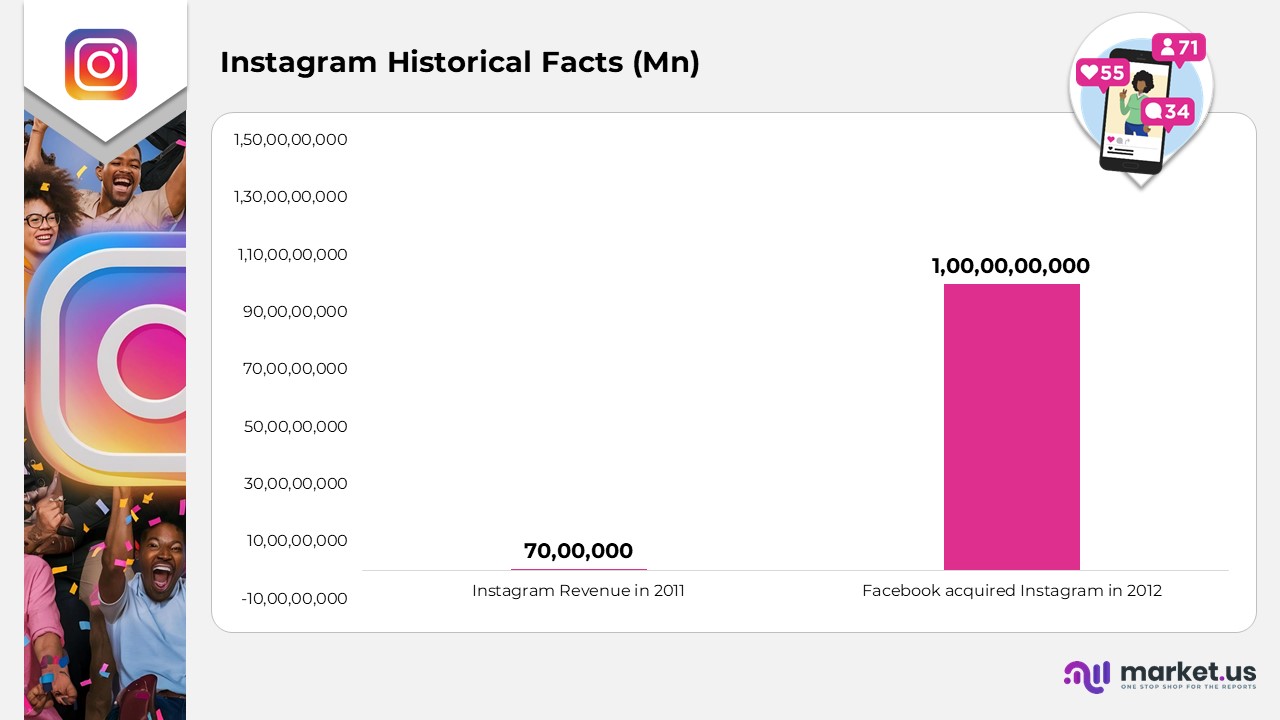Click the Instagram logo in the top-left banner
The width and height of the screenshot is (1280, 720).
[101, 64]
